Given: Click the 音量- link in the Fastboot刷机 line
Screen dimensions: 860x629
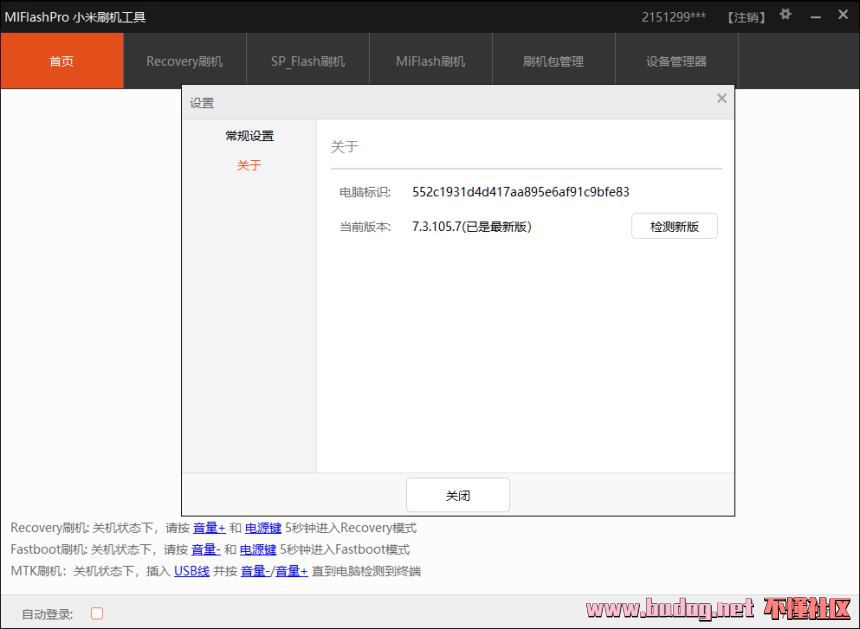Looking at the screenshot, I should point(206,550).
